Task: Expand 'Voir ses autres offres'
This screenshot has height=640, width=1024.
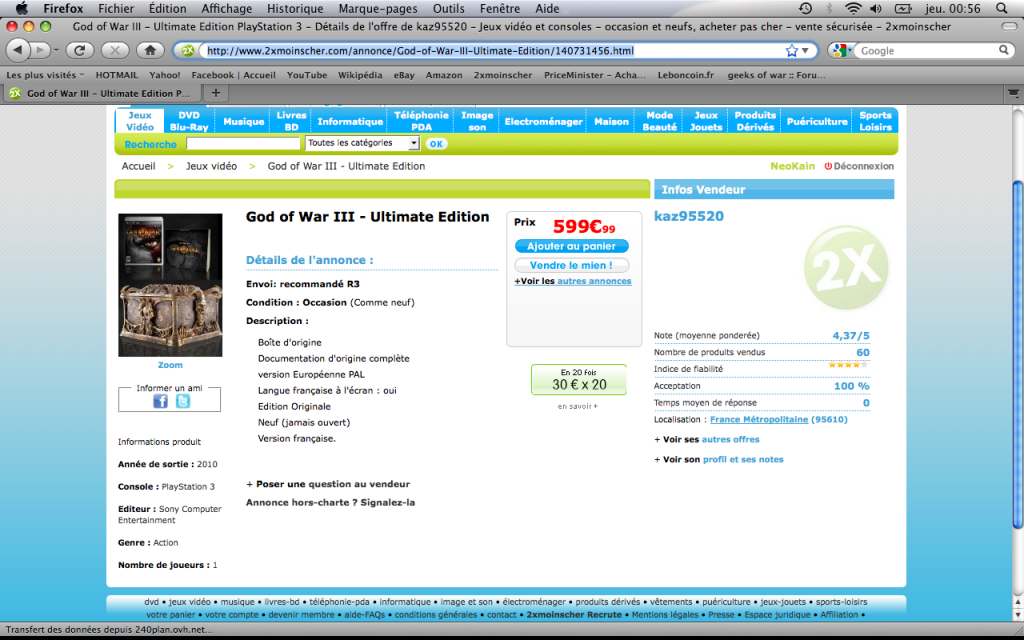Action: click(x=707, y=440)
